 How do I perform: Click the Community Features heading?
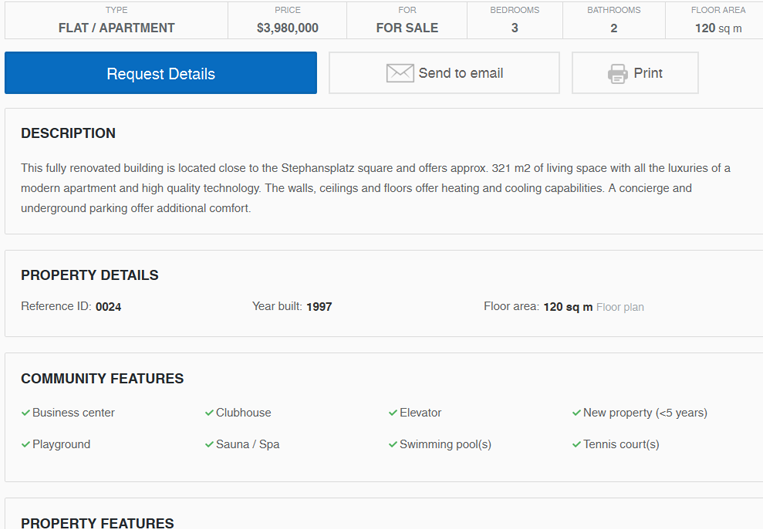(102, 379)
